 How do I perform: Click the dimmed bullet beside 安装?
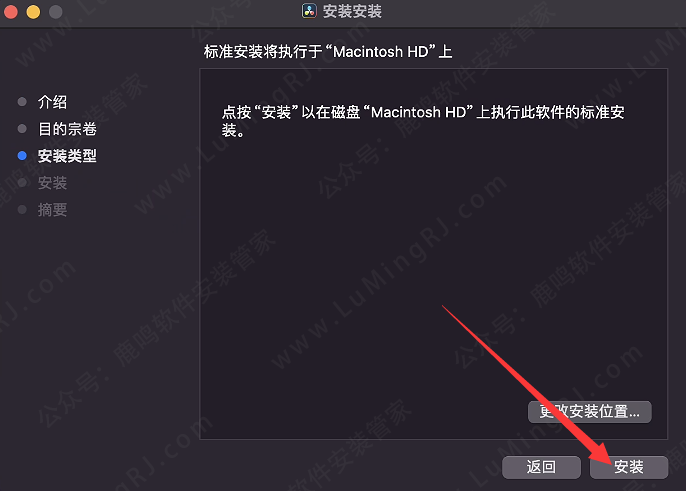tap(22, 183)
